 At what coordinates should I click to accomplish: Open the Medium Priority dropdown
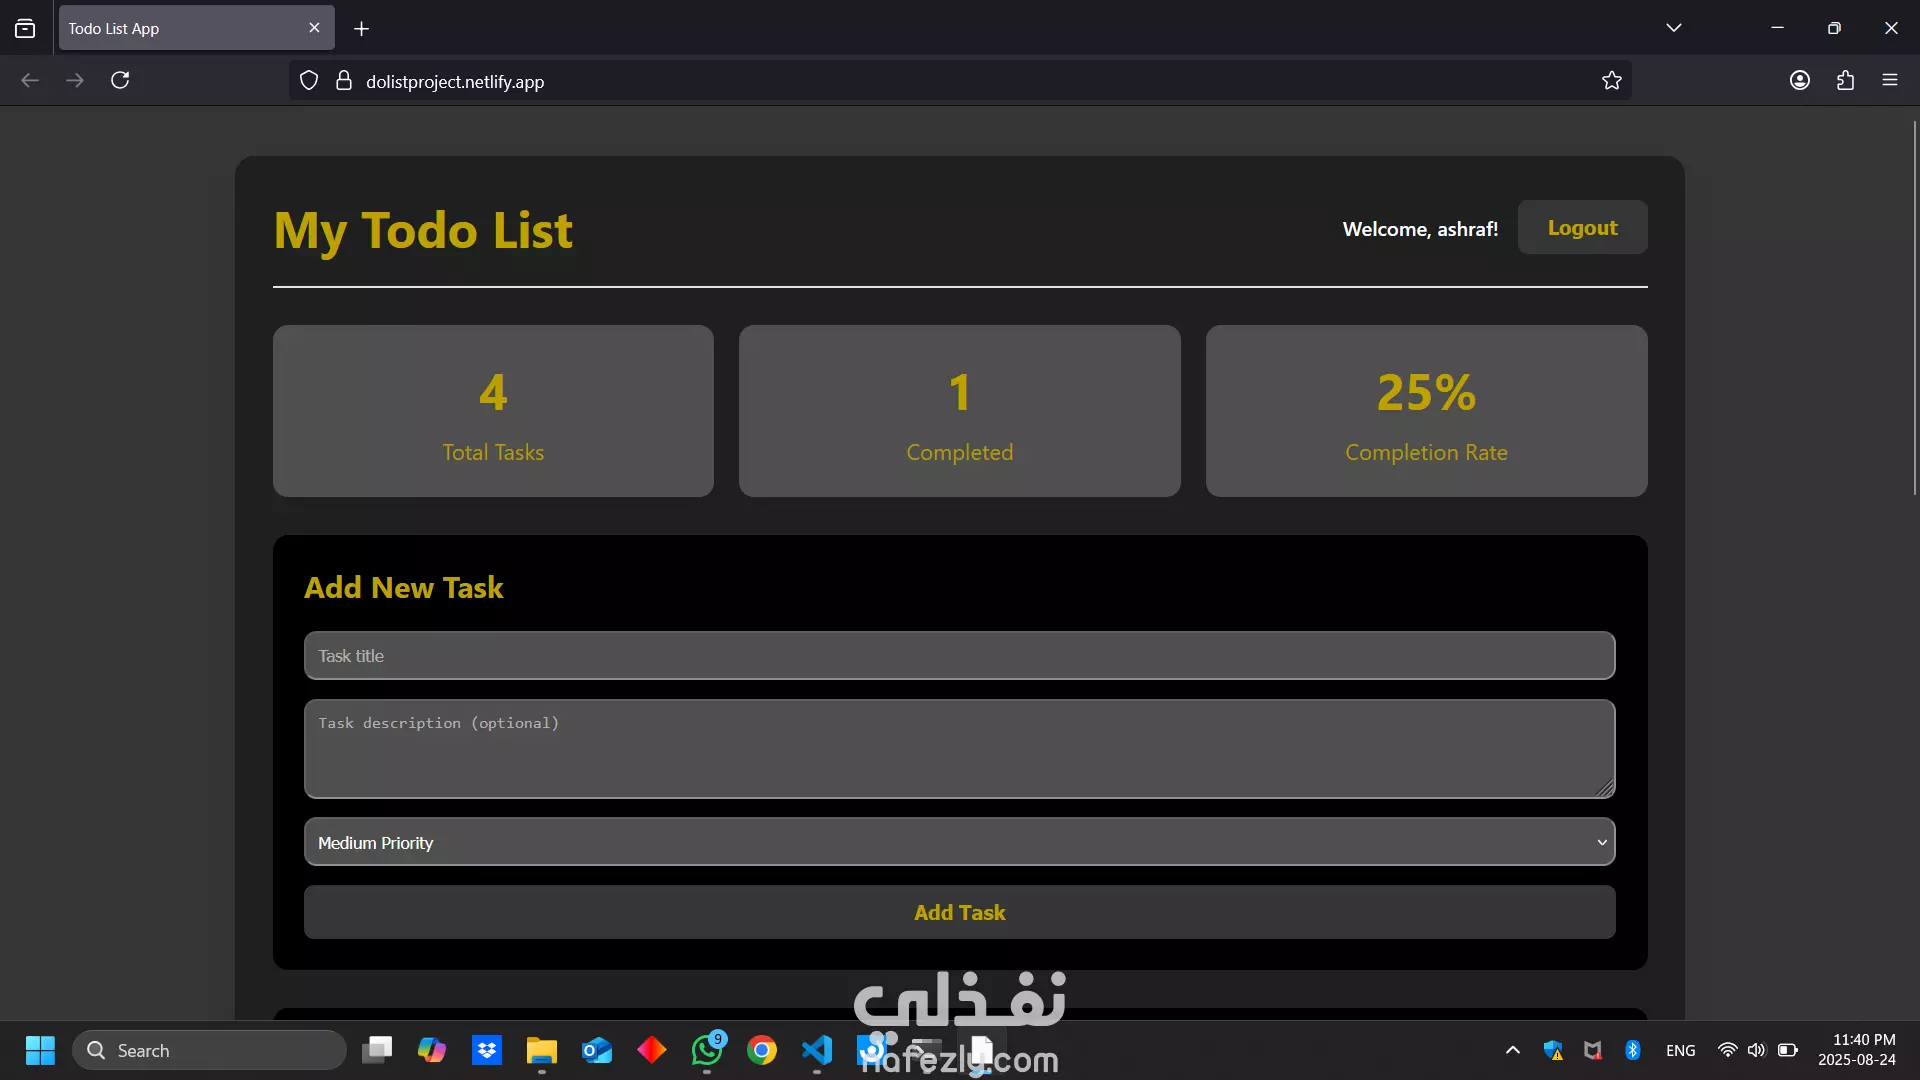click(x=959, y=842)
